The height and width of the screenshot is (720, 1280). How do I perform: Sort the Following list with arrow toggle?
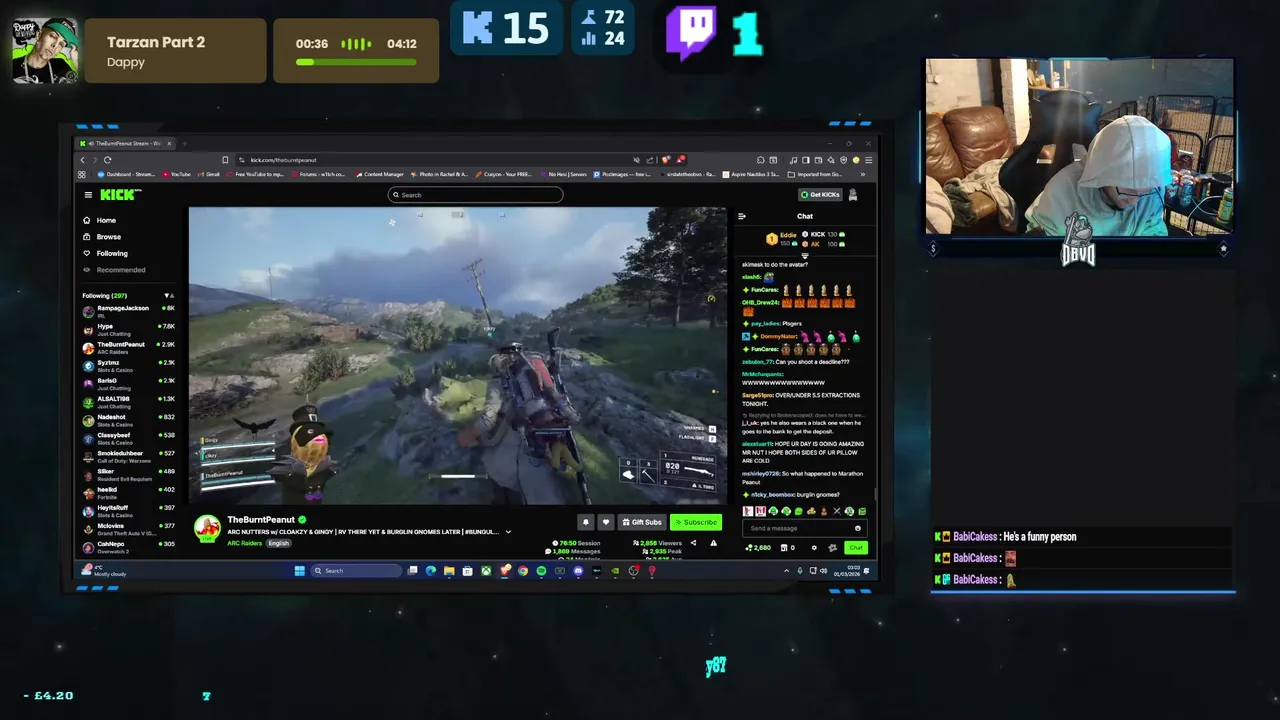[168, 296]
